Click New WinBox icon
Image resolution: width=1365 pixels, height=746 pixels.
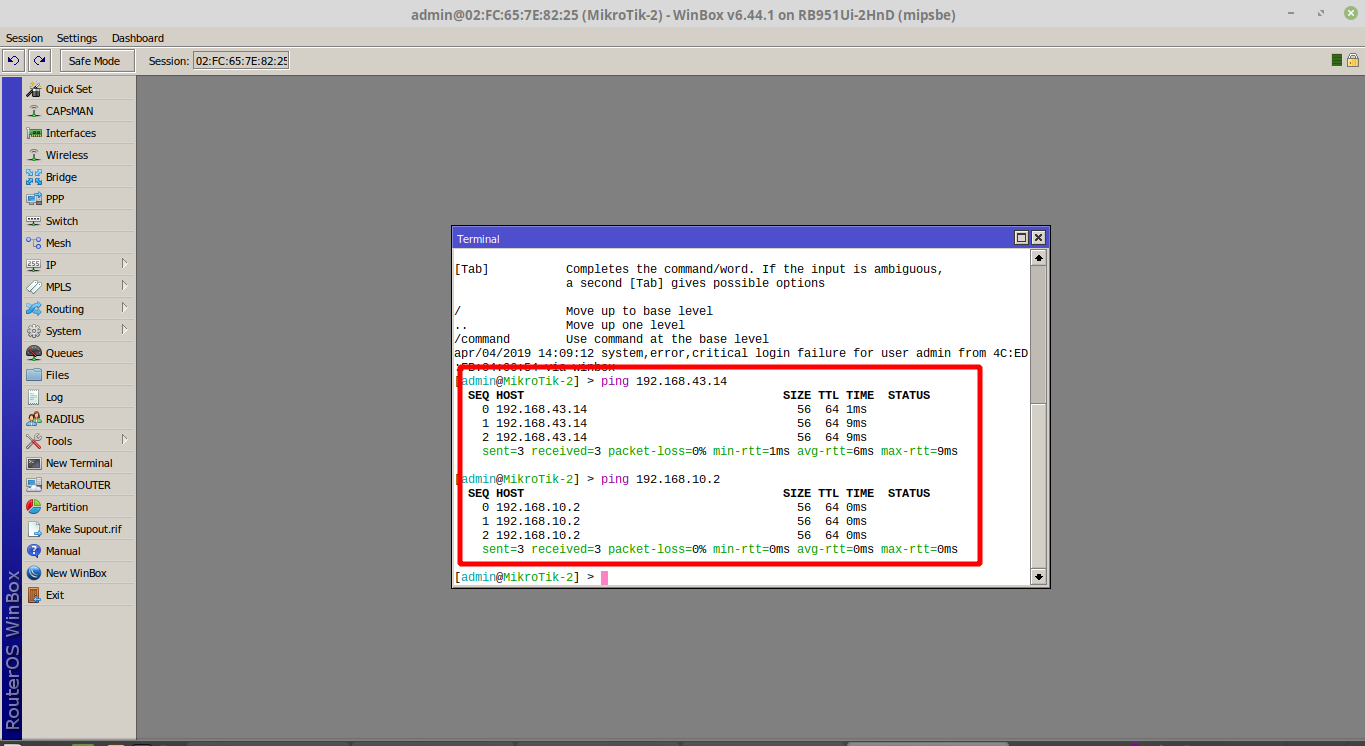pyautogui.click(x=34, y=573)
